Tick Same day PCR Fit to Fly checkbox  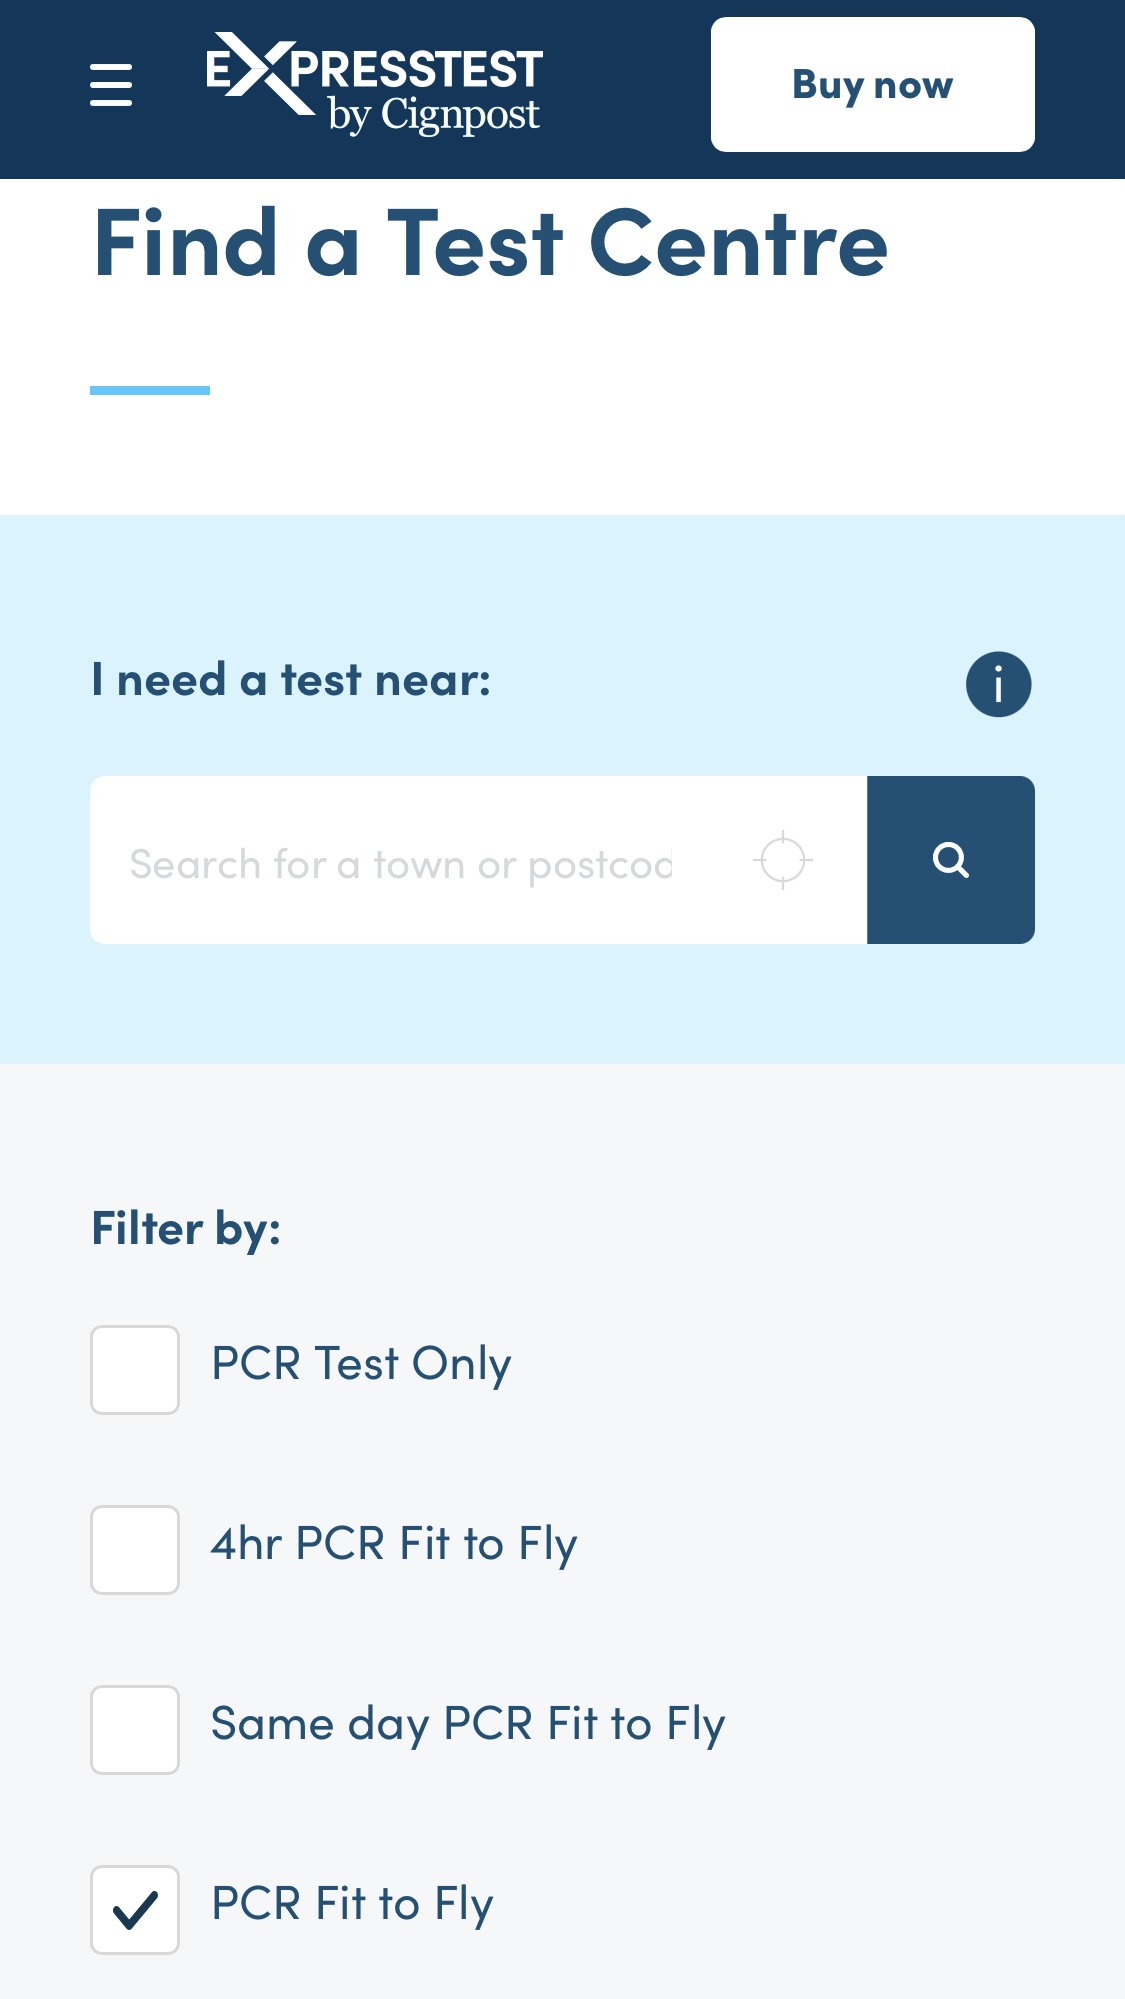(135, 1730)
